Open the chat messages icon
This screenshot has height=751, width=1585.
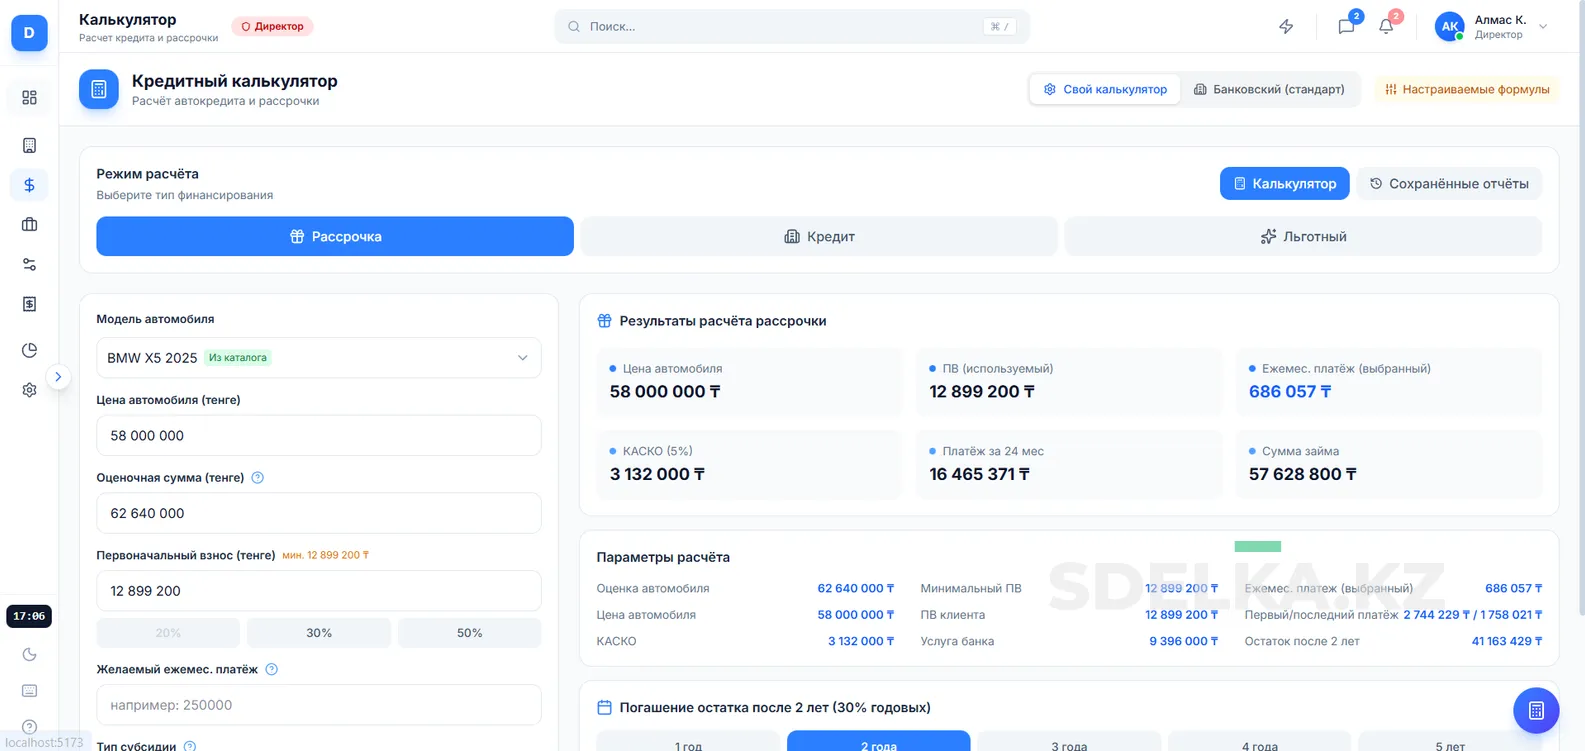[1346, 27]
